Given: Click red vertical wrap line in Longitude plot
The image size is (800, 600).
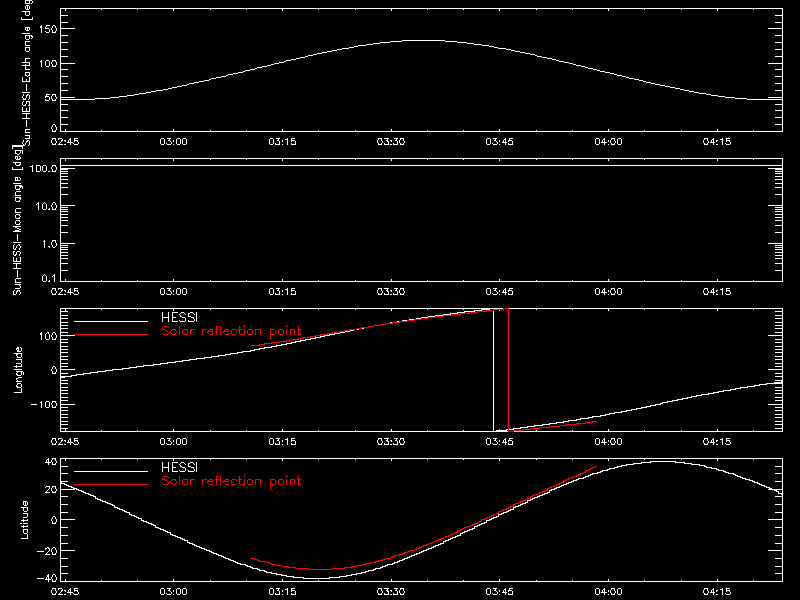Looking at the screenshot, I should pyautogui.click(x=508, y=370).
